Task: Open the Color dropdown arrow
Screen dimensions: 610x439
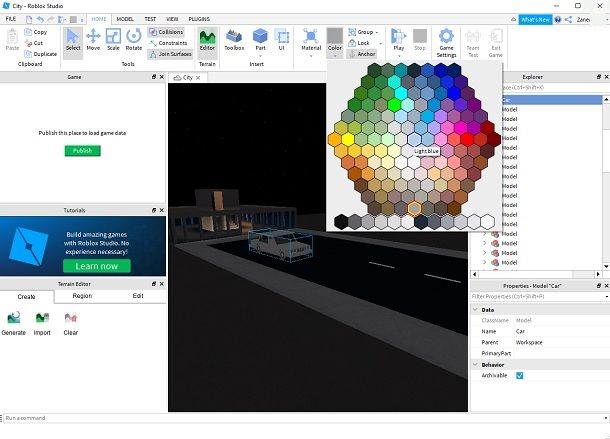Action: (x=335, y=56)
